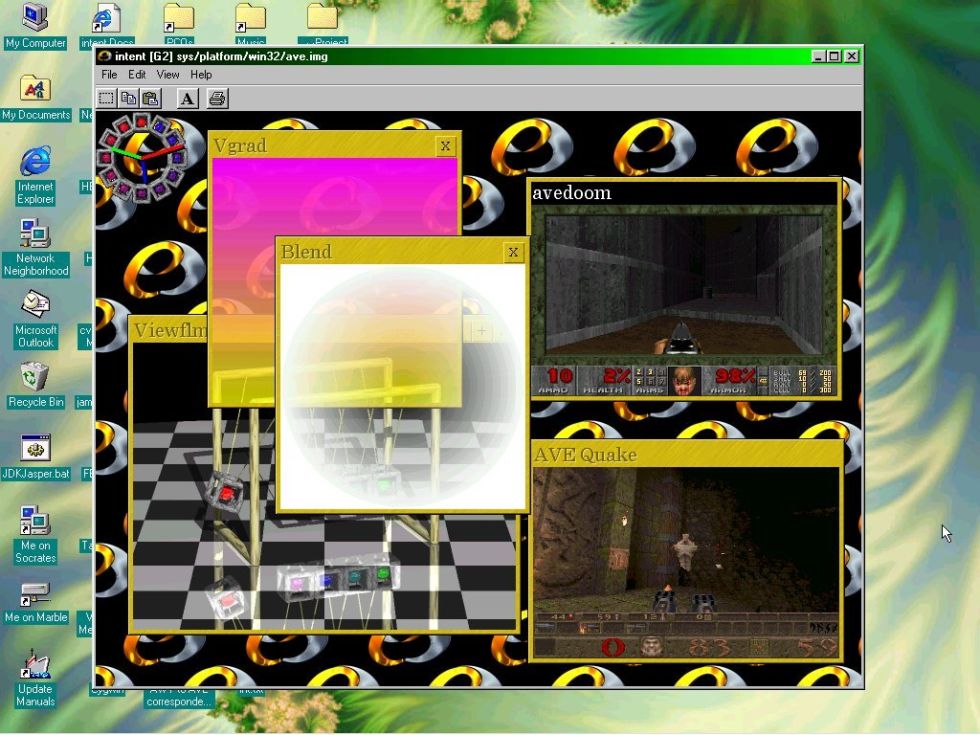Click the intent program icon in the title bar

103,56
